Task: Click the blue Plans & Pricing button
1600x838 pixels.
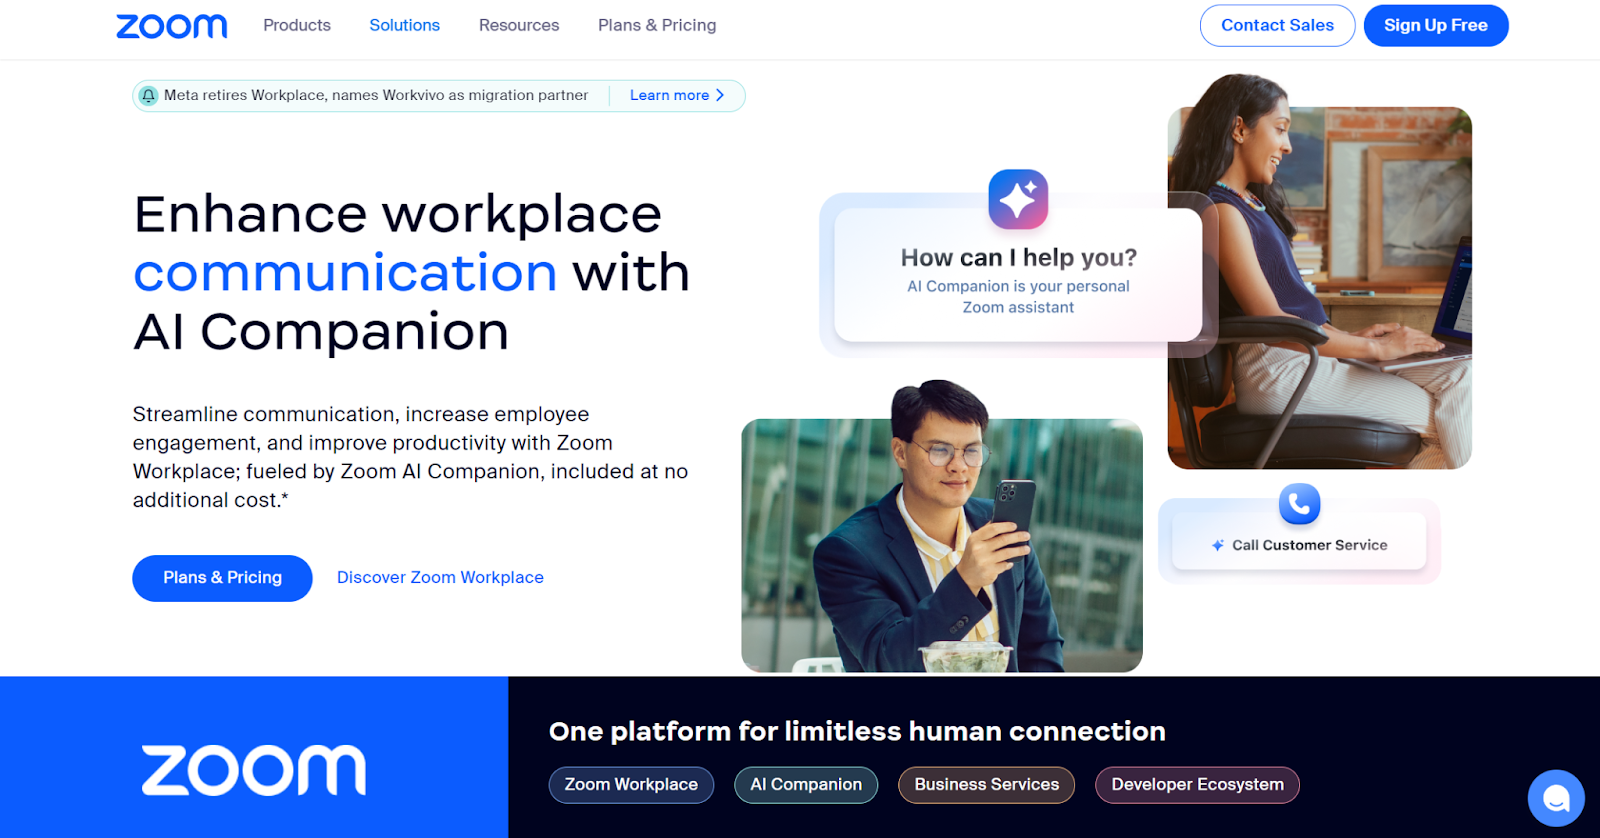Action: click(222, 578)
